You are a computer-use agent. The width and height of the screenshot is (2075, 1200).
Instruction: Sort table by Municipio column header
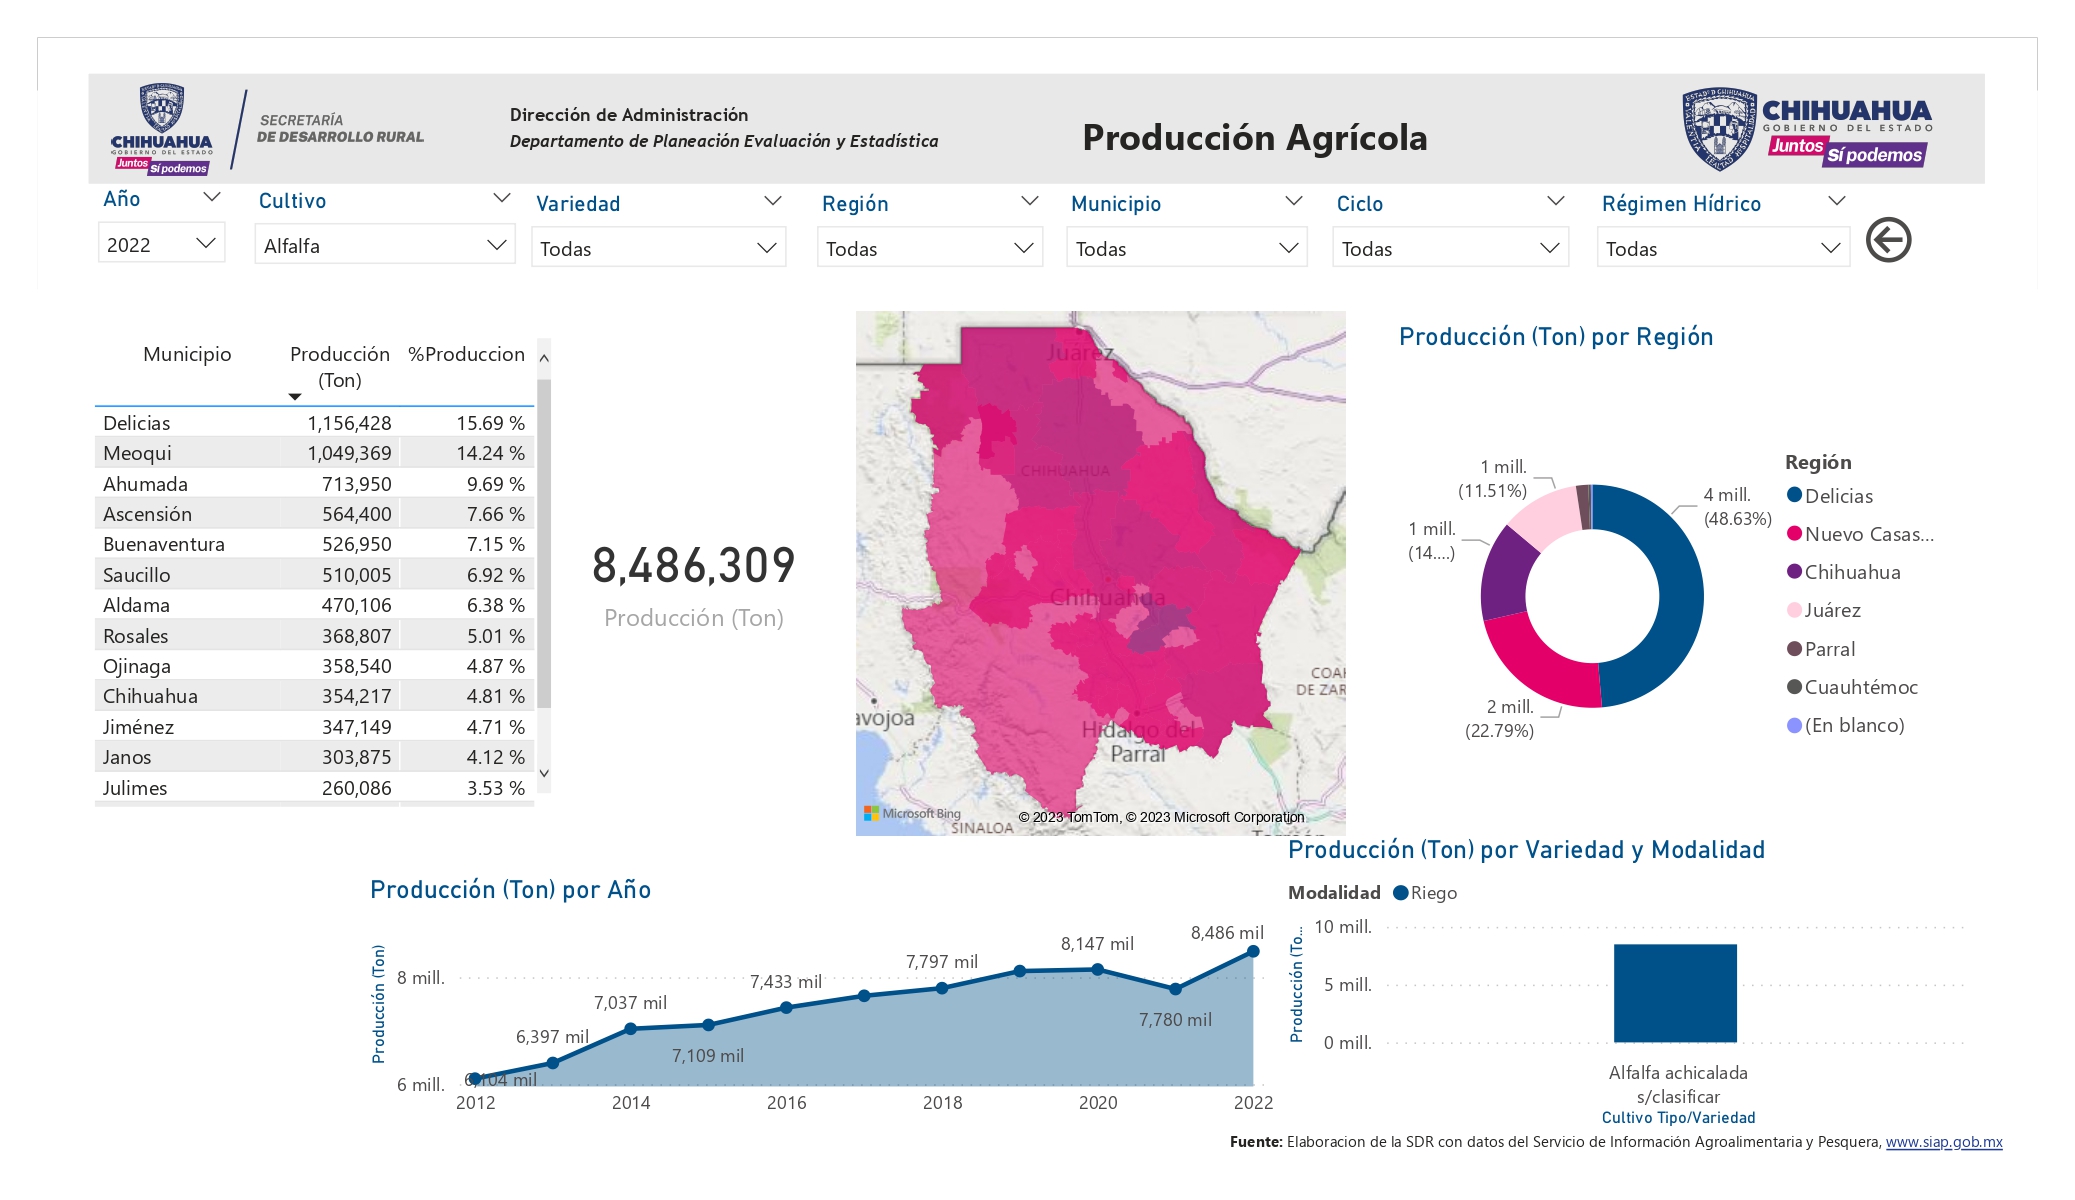(x=187, y=354)
